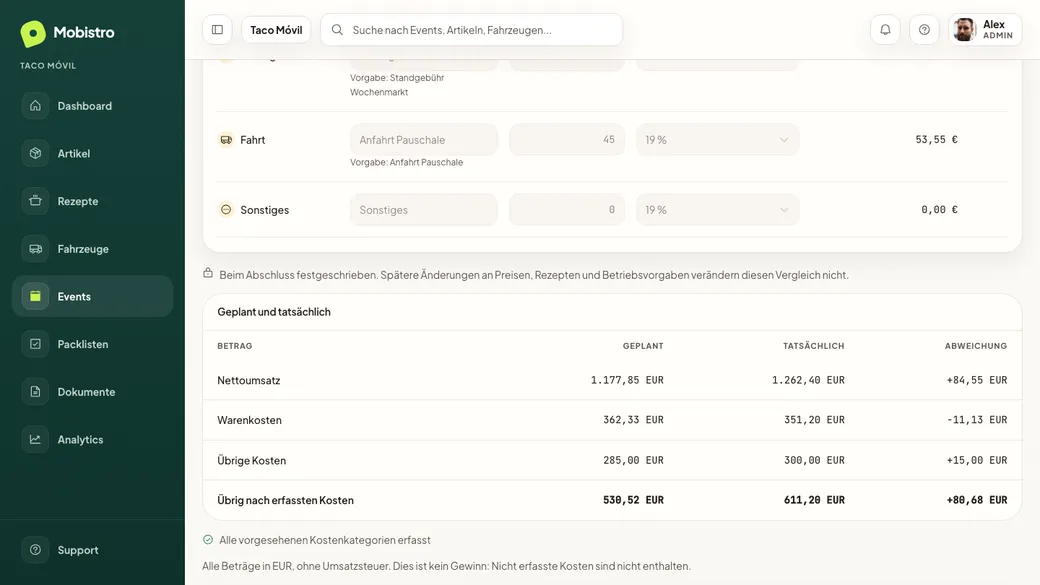Open Analytics via its chart icon
The height and width of the screenshot is (585, 1040).
(35, 440)
